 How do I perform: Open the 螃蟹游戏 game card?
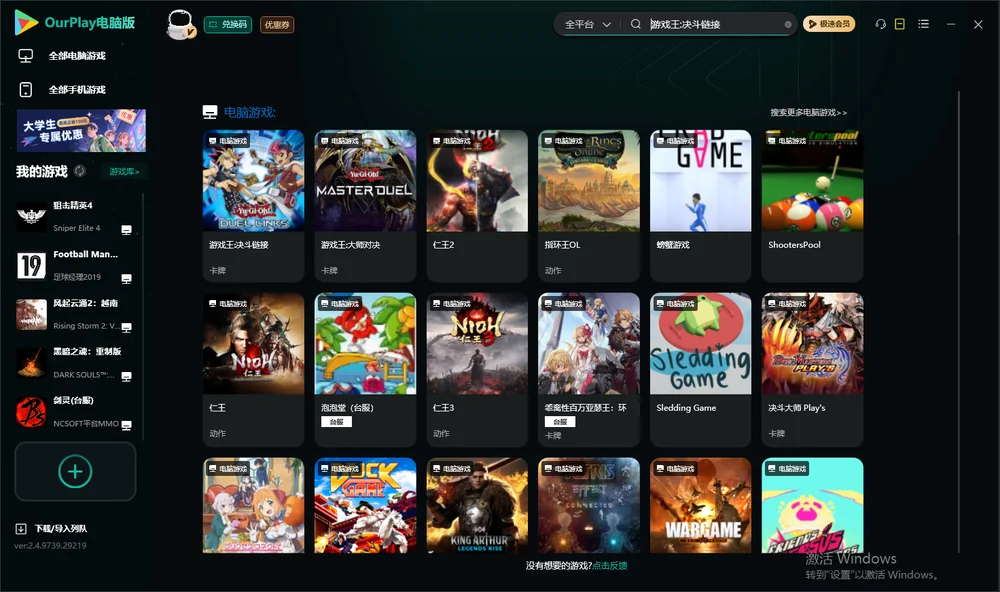coord(700,205)
